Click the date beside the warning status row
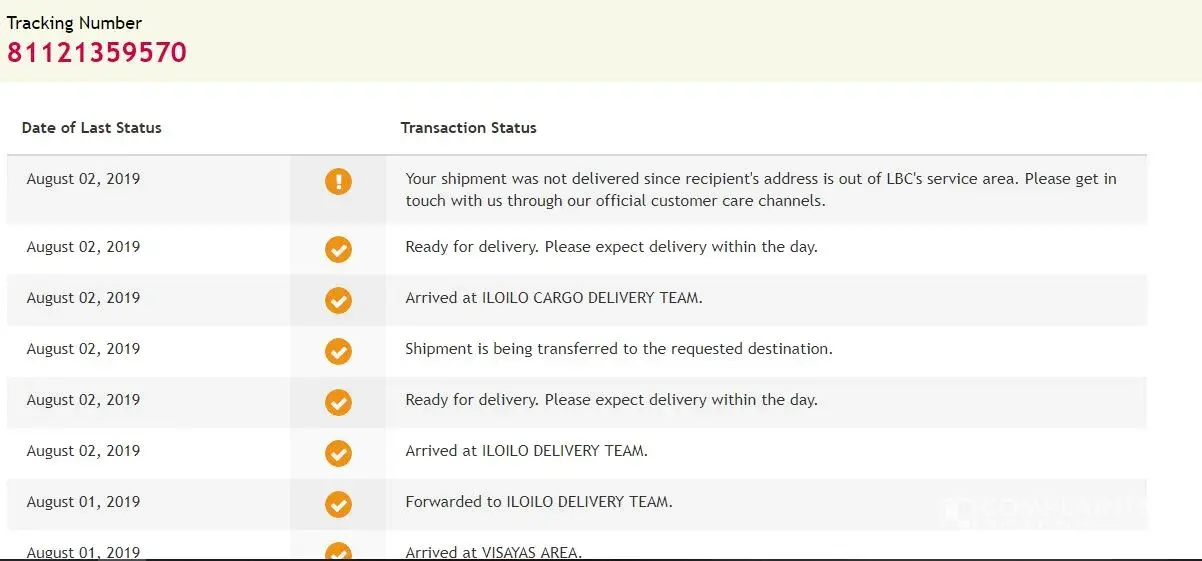 [x=83, y=179]
